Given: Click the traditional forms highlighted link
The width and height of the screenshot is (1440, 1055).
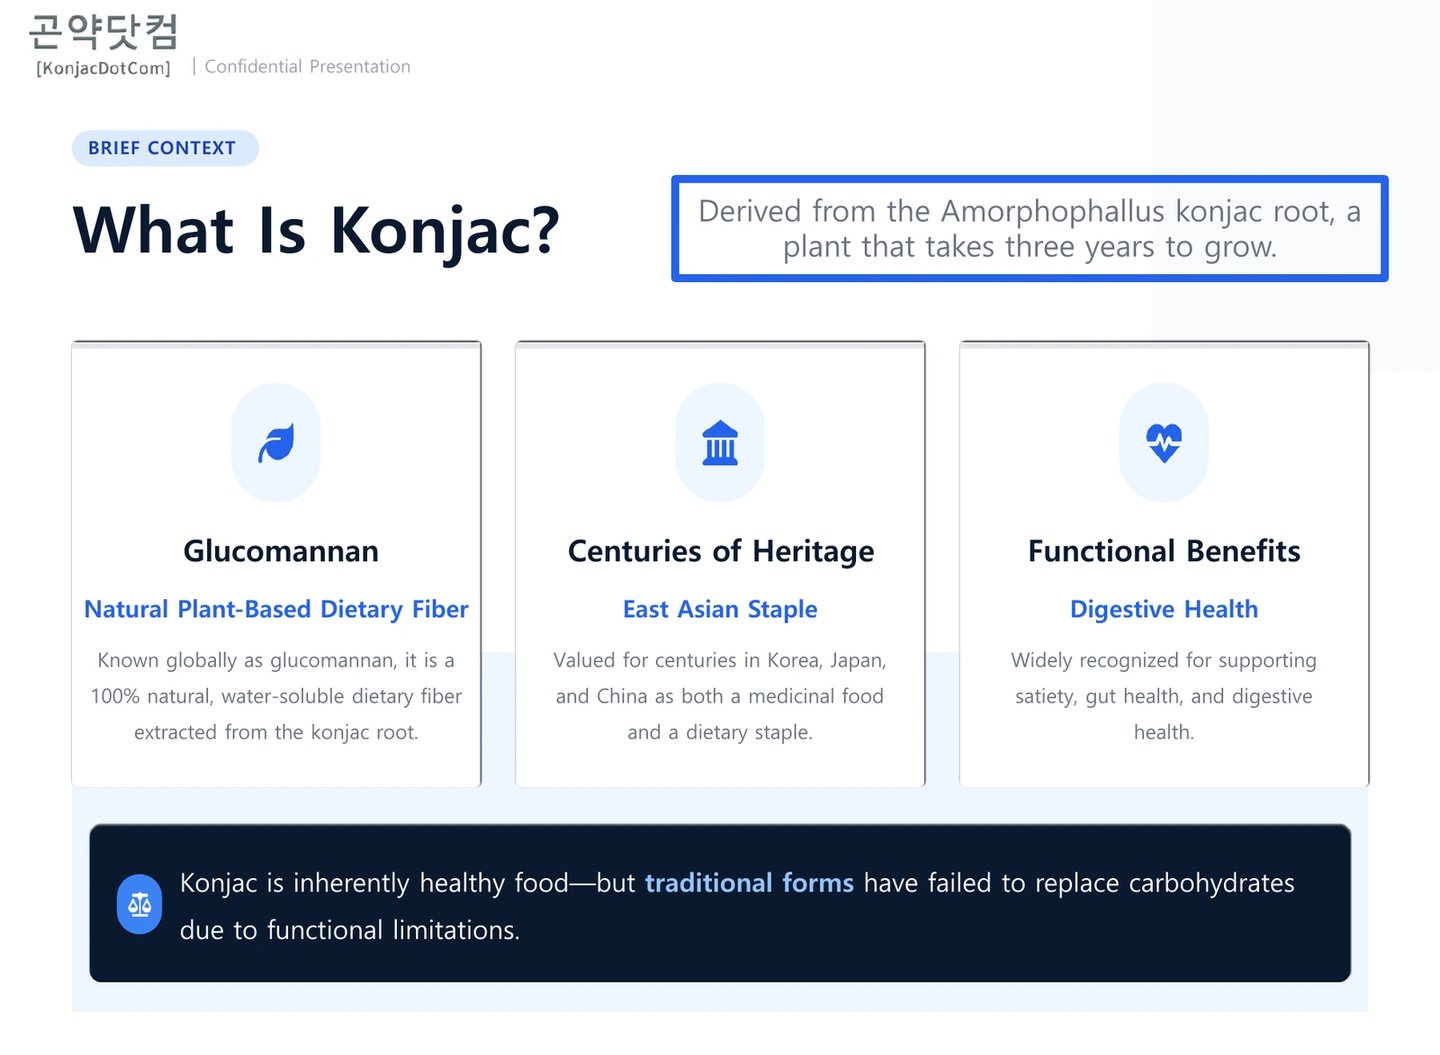Looking at the screenshot, I should [x=749, y=883].
